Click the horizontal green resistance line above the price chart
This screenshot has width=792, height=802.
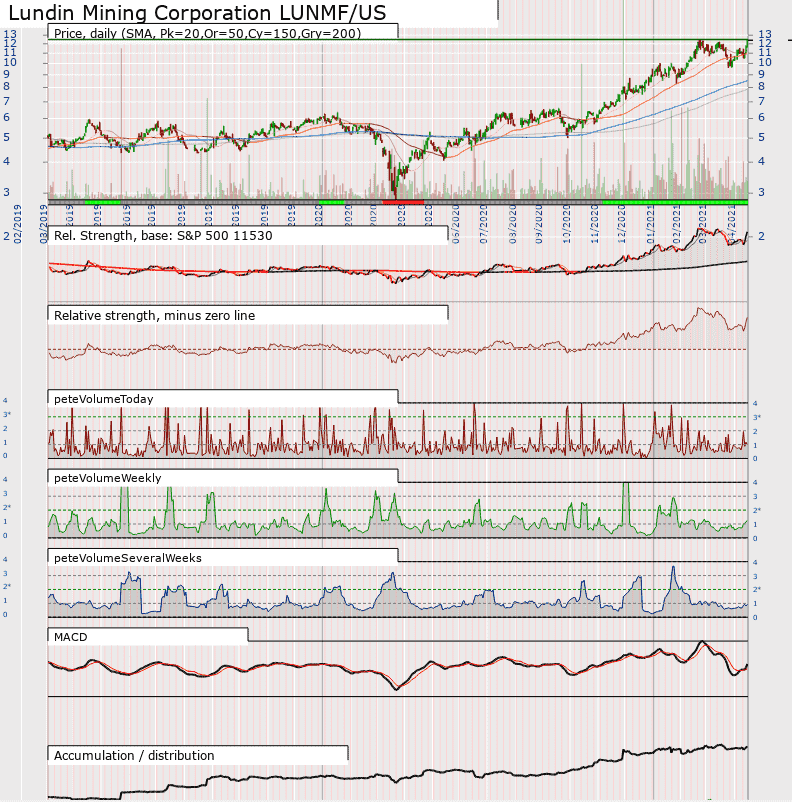pyautogui.click(x=398, y=39)
